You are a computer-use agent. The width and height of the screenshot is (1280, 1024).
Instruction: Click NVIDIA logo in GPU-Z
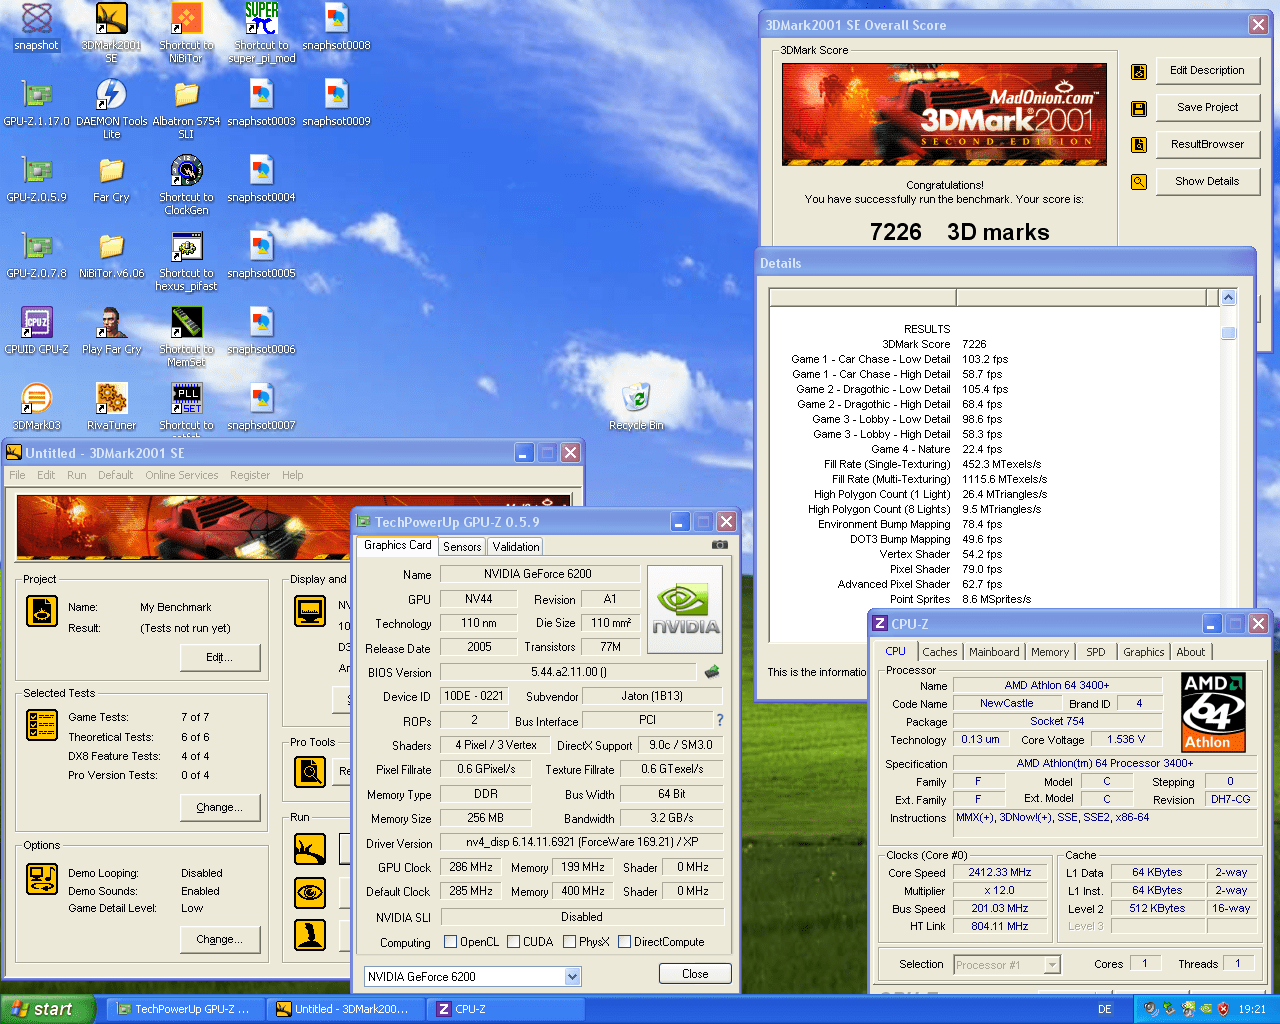click(x=685, y=610)
